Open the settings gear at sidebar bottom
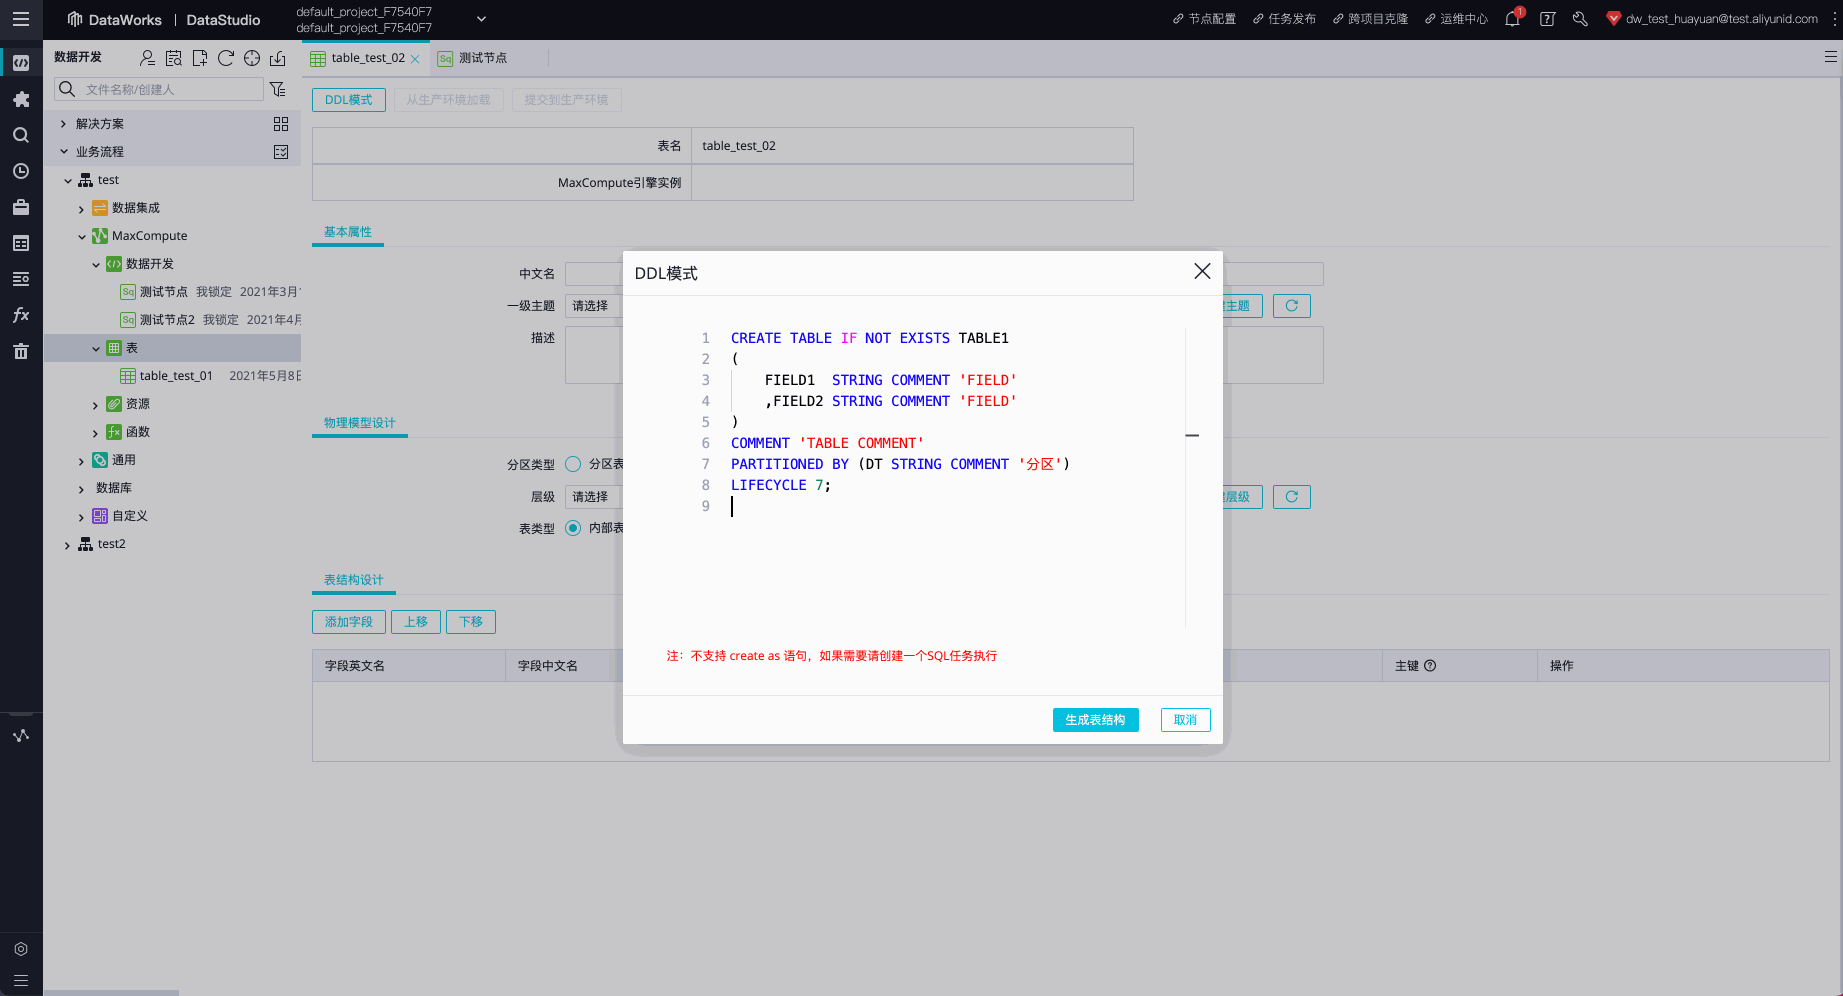The image size is (1843, 996). point(21,949)
